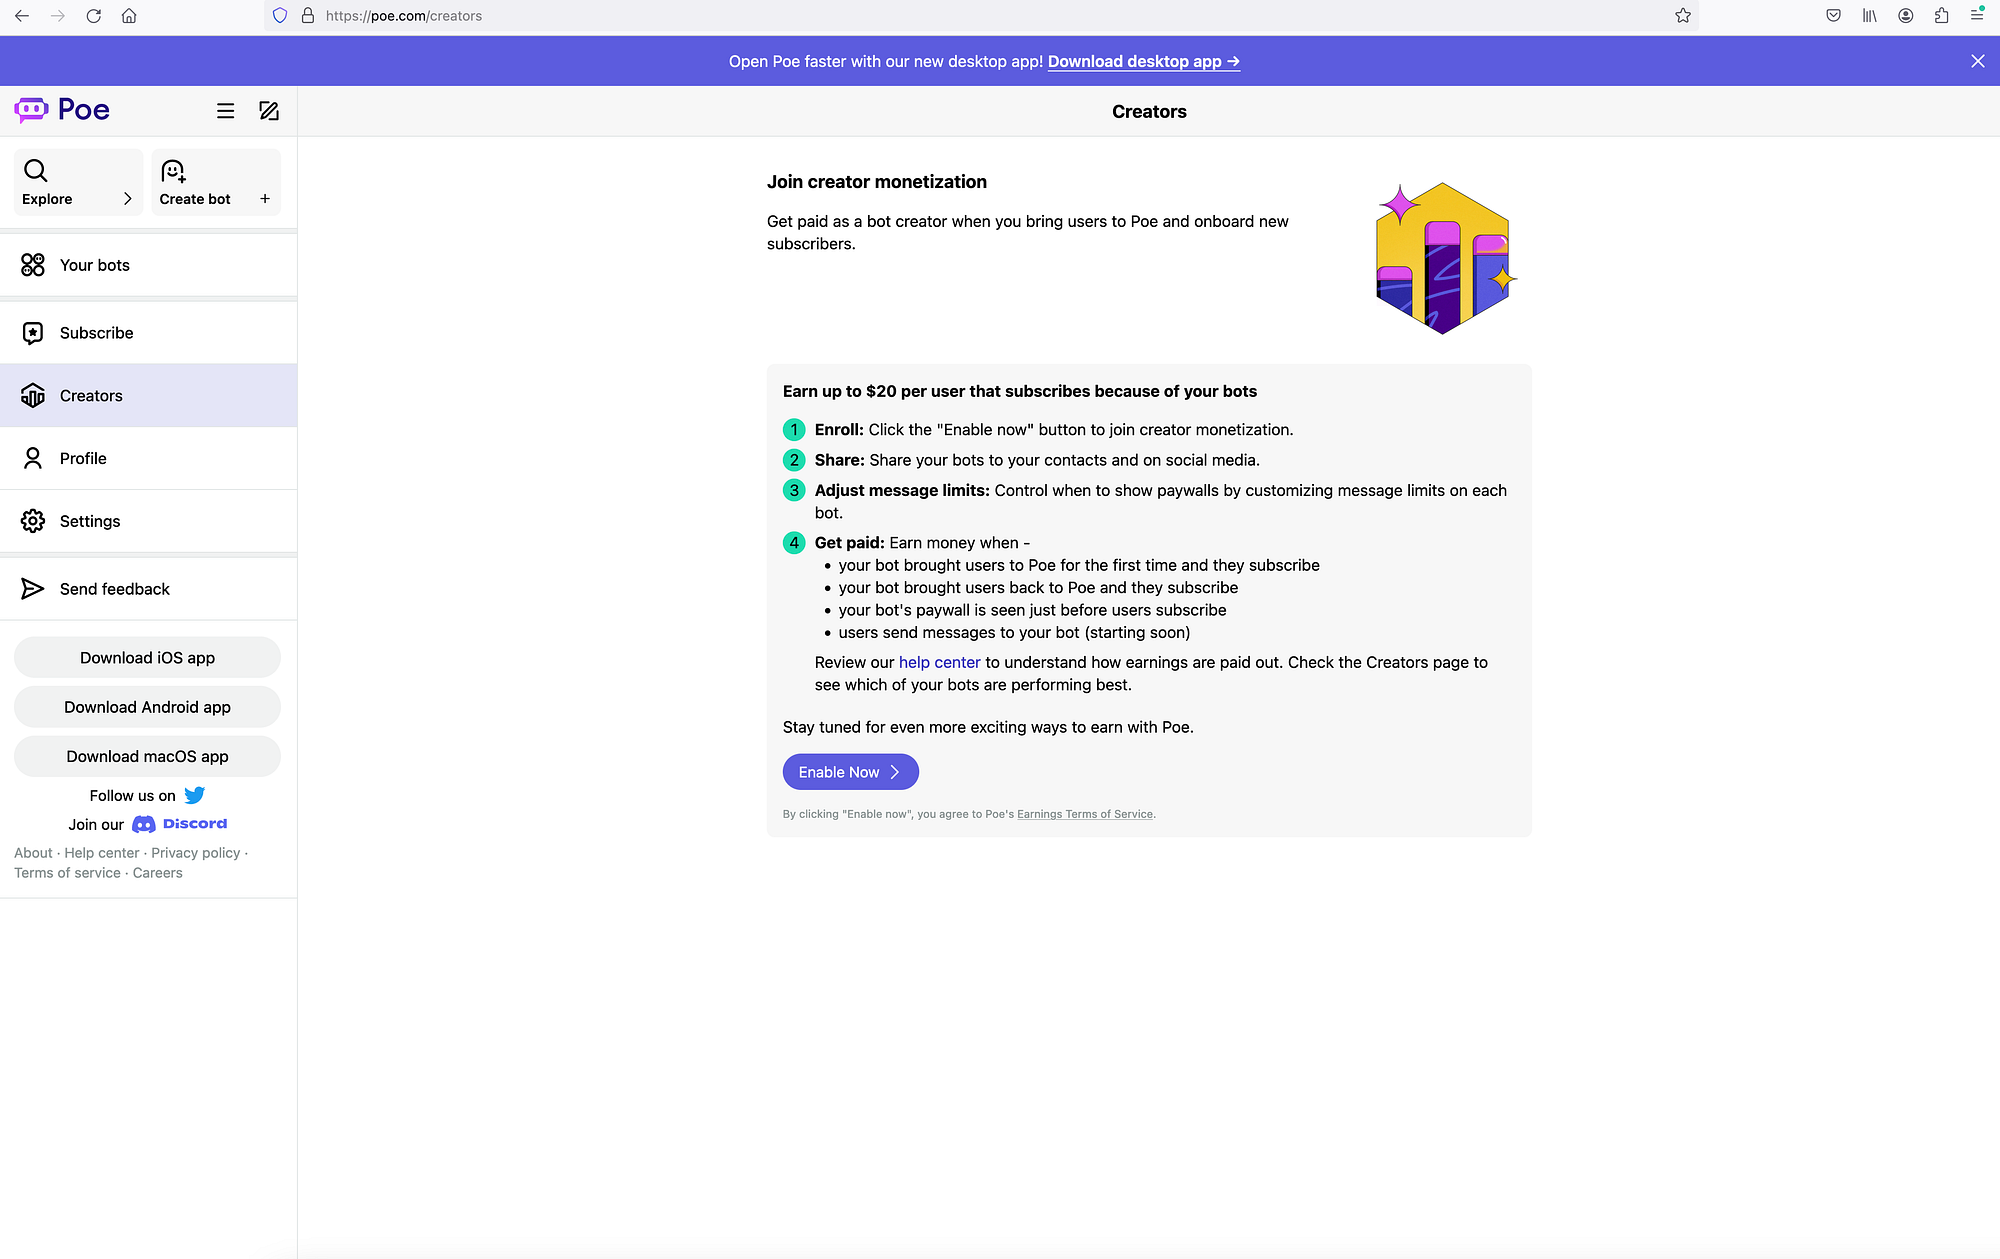Click the Explore label
This screenshot has height=1259, width=2000.
click(47, 199)
